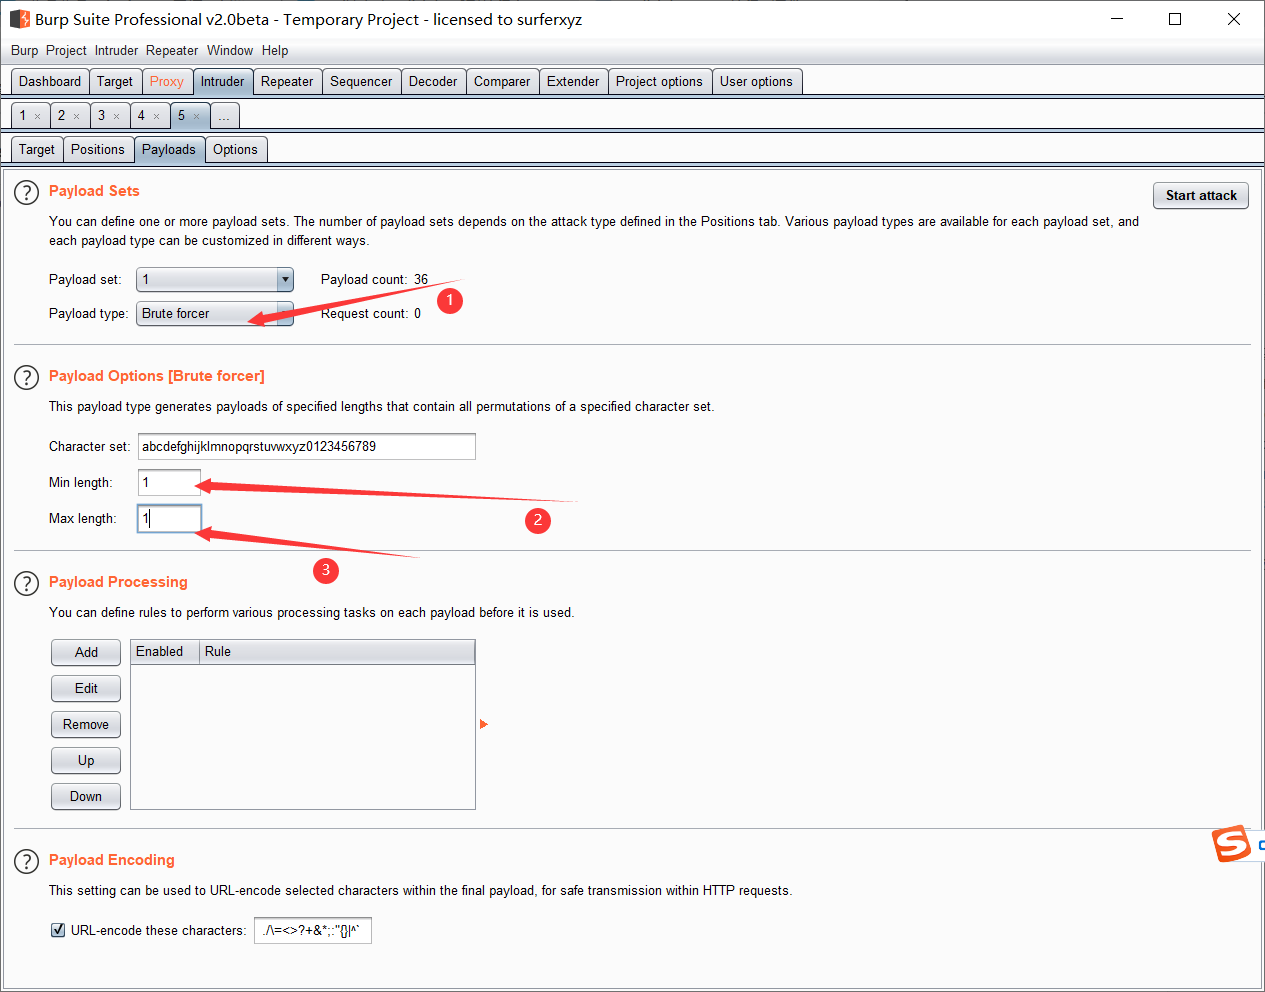Click the Burp Suite logo icon
The width and height of the screenshot is (1265, 992).
click(x=19, y=19)
